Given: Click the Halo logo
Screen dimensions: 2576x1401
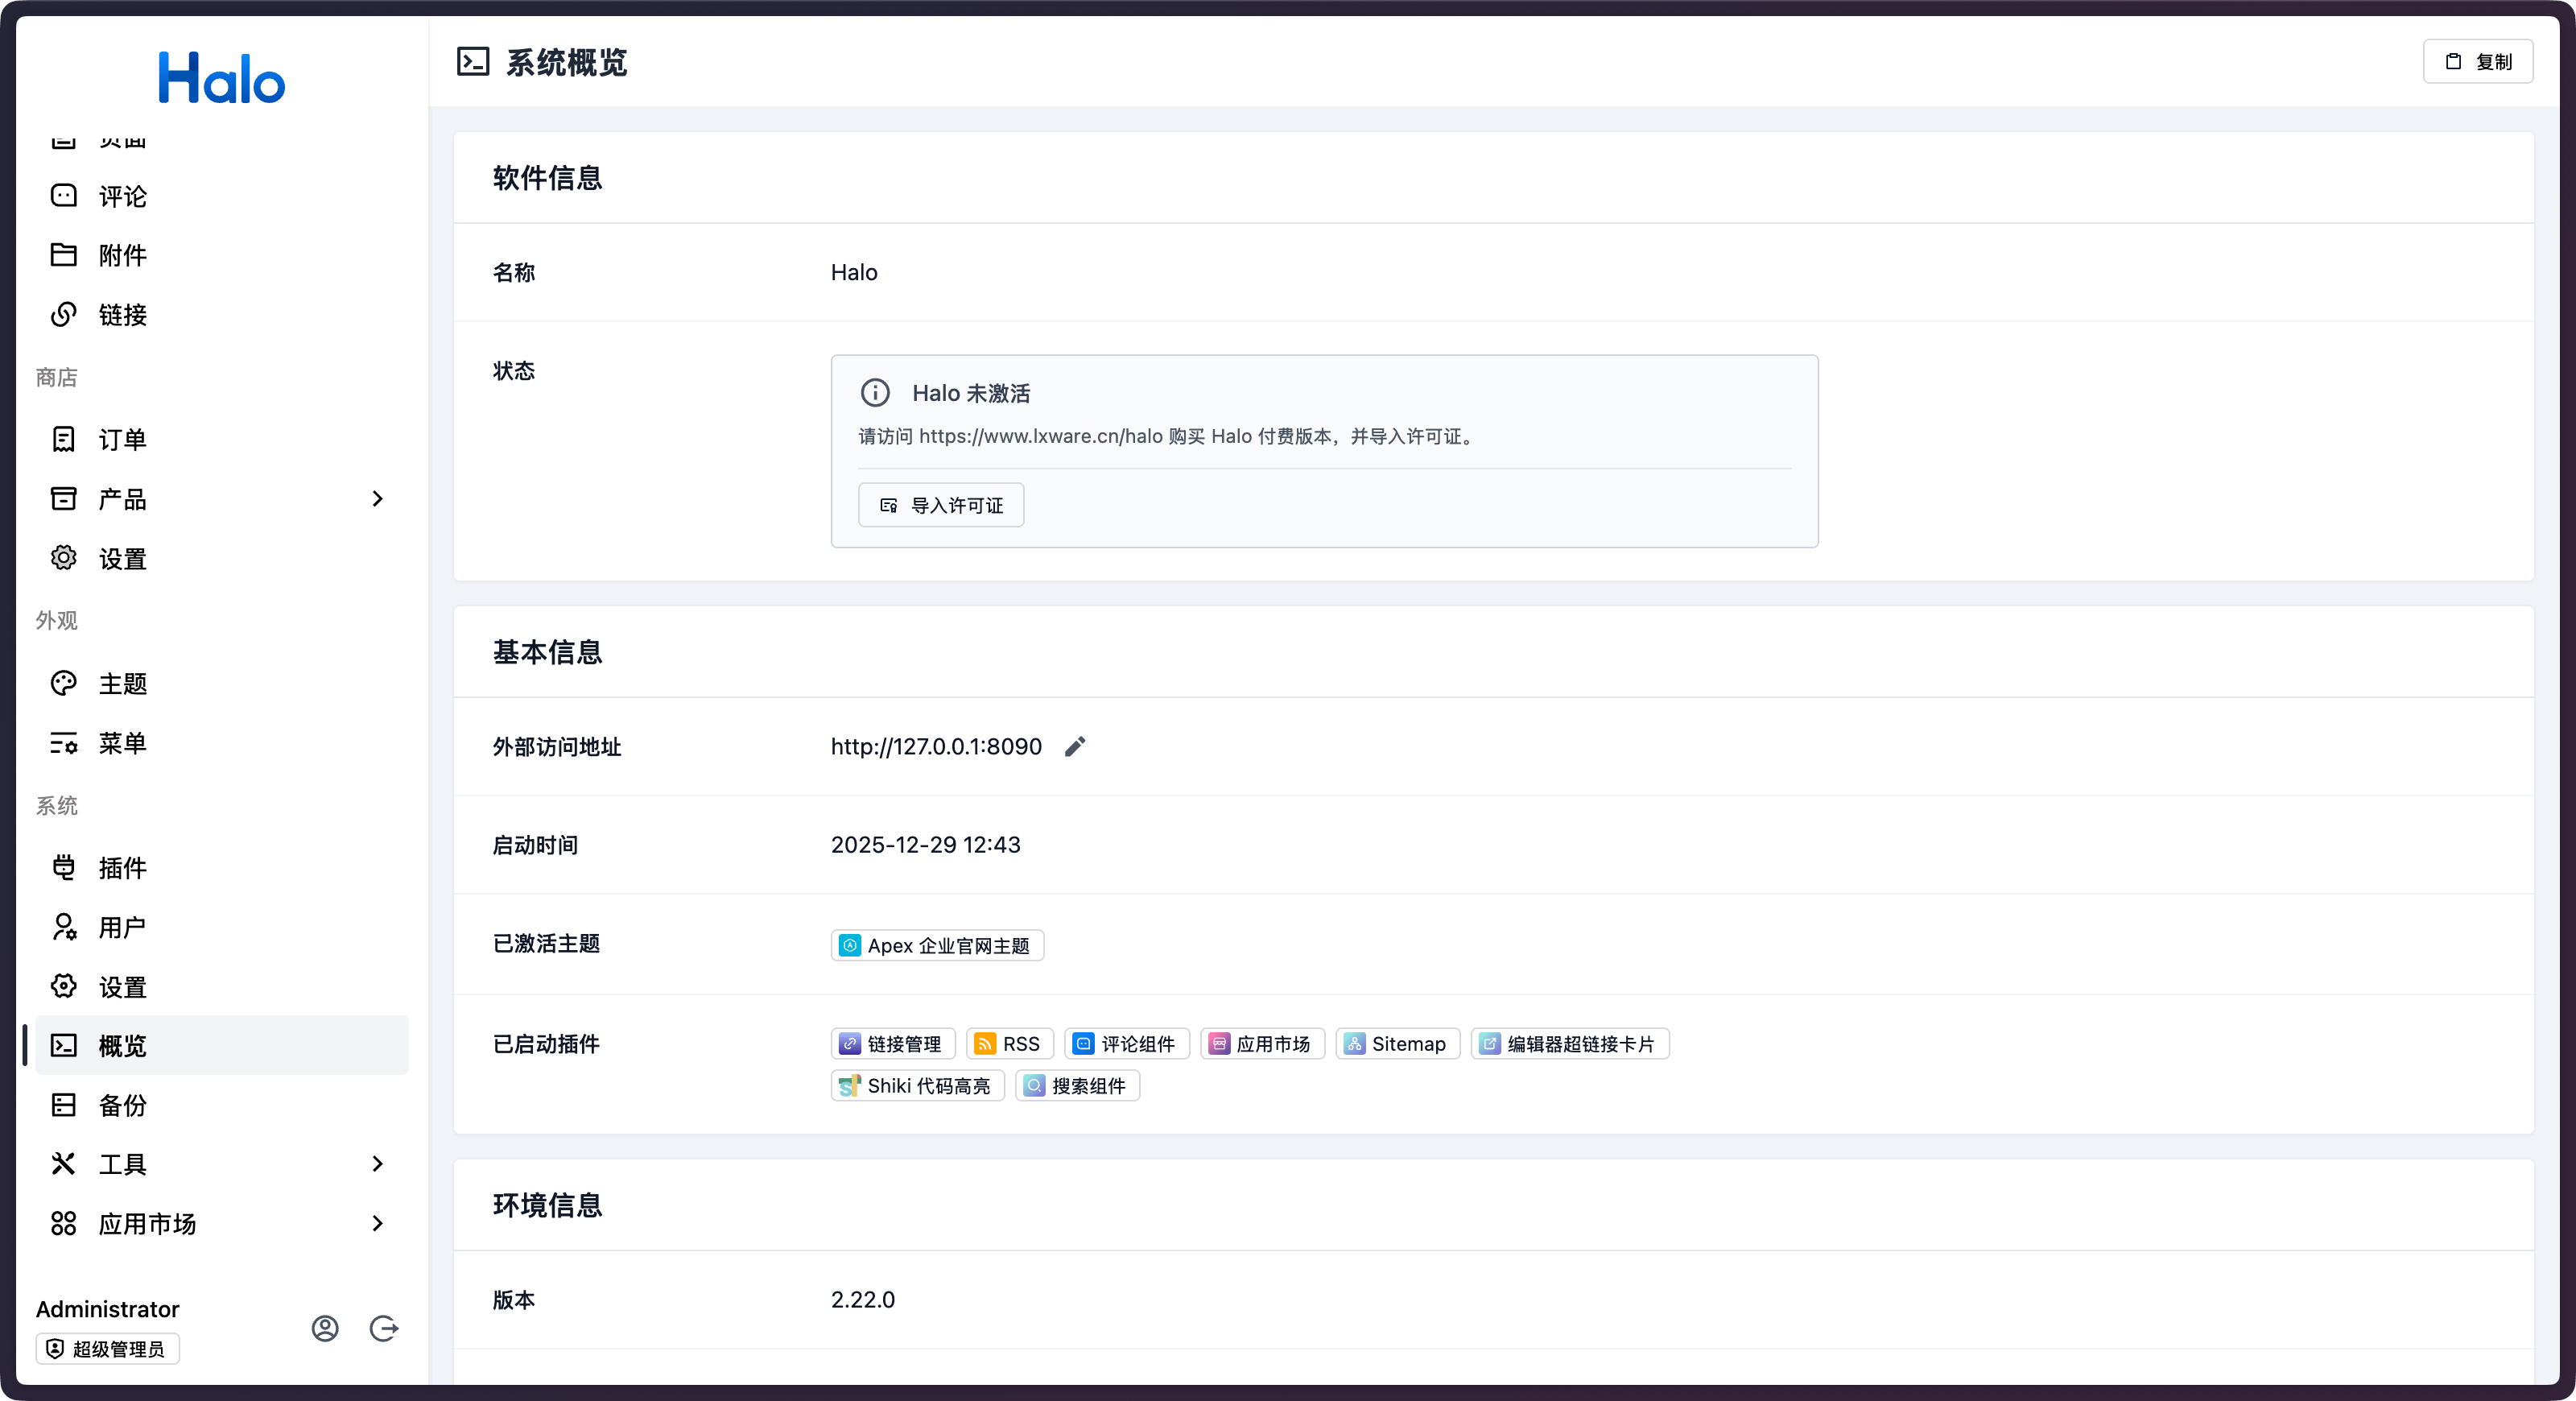Looking at the screenshot, I should pyautogui.click(x=222, y=78).
